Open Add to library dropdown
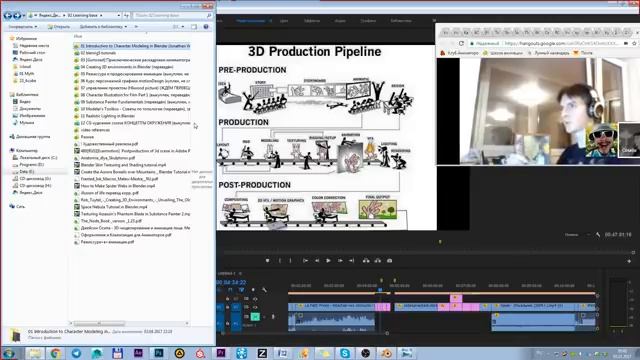Image resolution: width=640 pixels, height=360 pixels. point(103,27)
